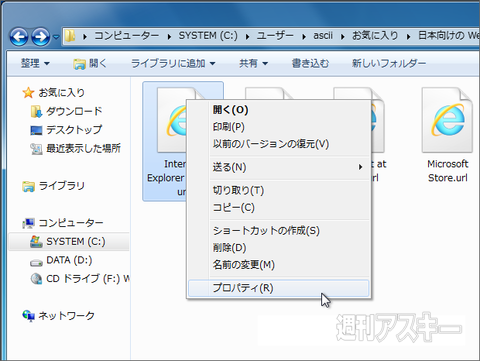Click the ネットワーク globe icon
Viewport: 480px width, 361px height.
point(28,316)
